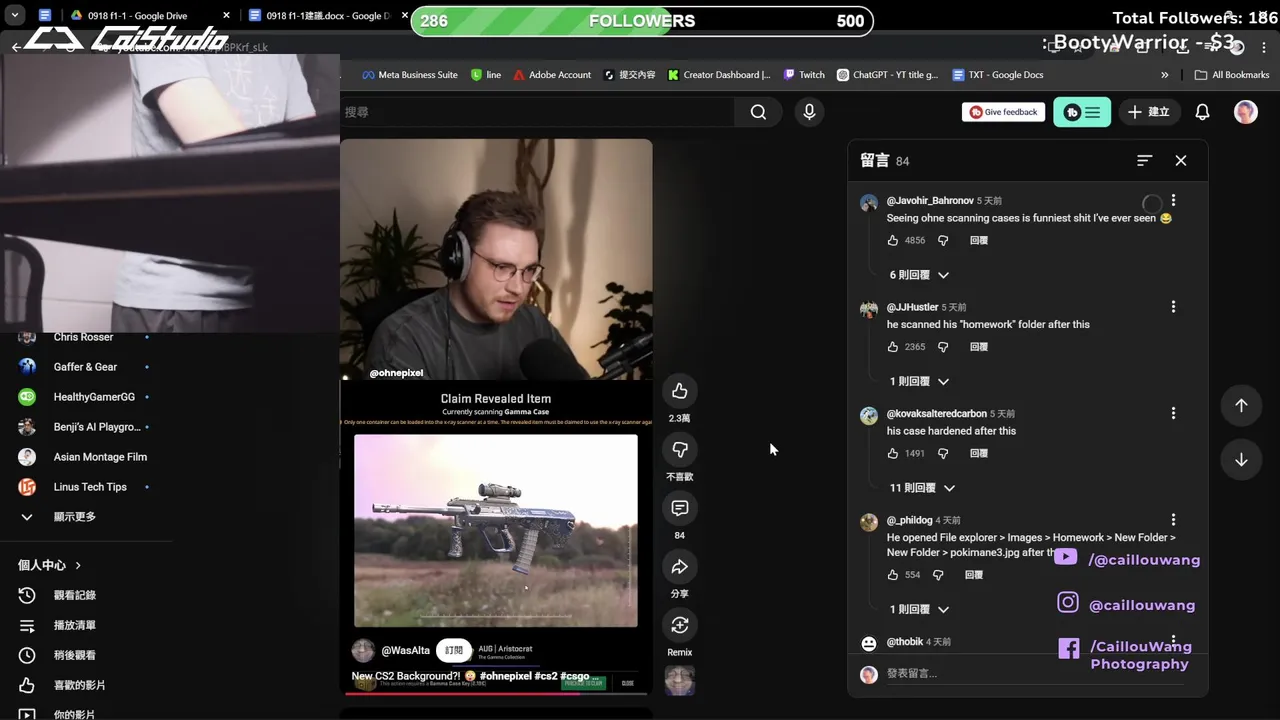
Task: Open the ChatGPT - YT title bookmark
Action: (887, 75)
